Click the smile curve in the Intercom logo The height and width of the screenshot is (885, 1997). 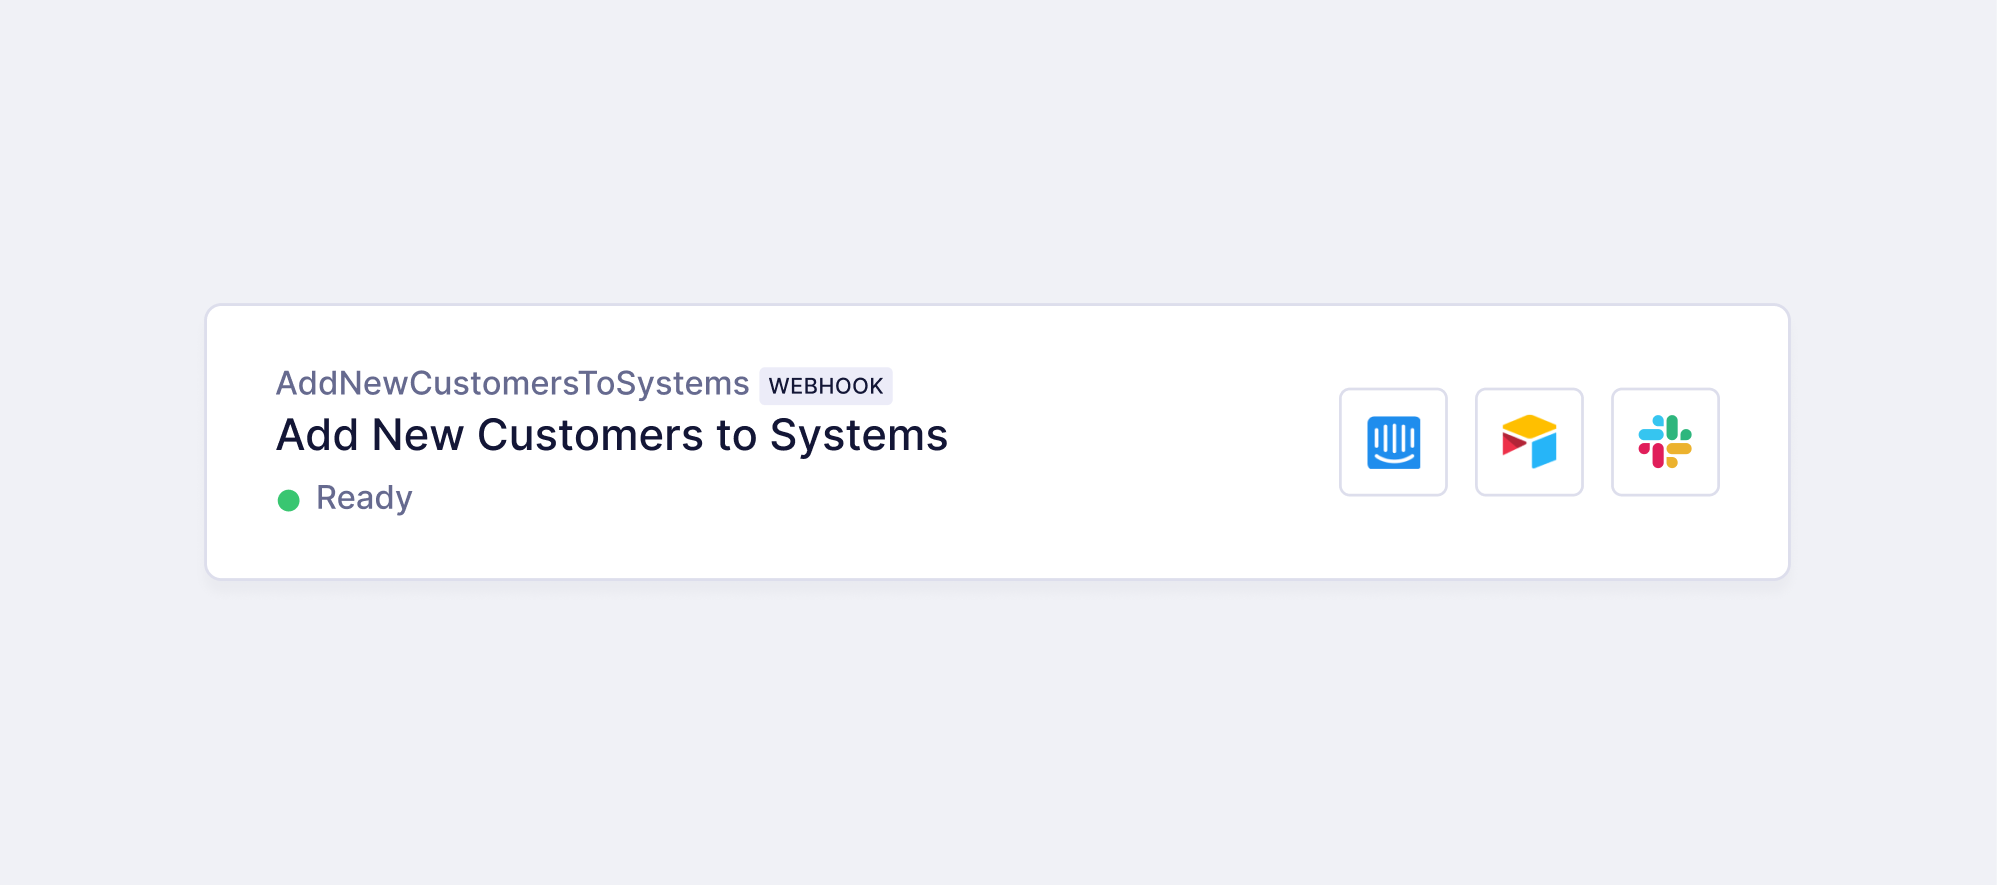pyautogui.click(x=1393, y=459)
